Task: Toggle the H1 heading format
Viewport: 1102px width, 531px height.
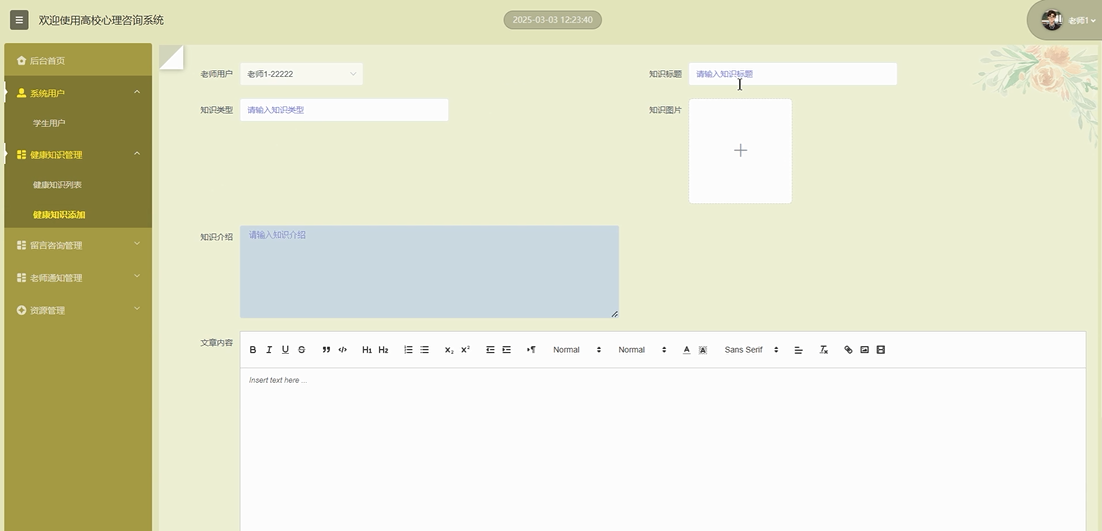Action: 367,350
